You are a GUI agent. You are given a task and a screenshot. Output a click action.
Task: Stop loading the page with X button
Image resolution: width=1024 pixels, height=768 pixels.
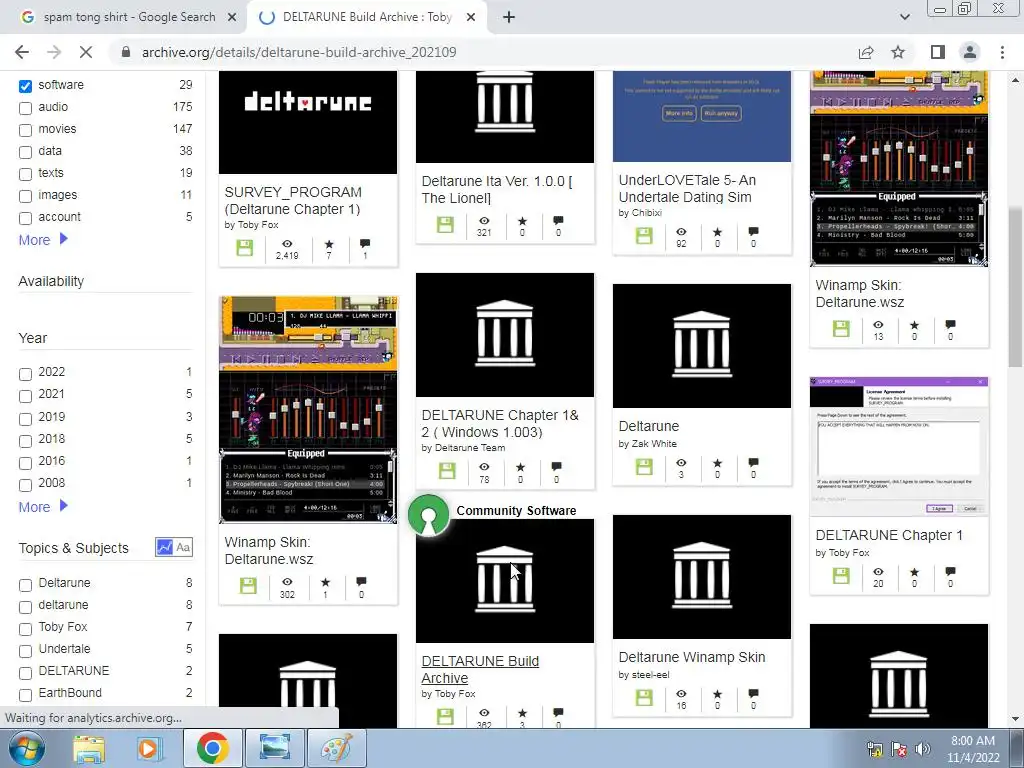pos(86,52)
